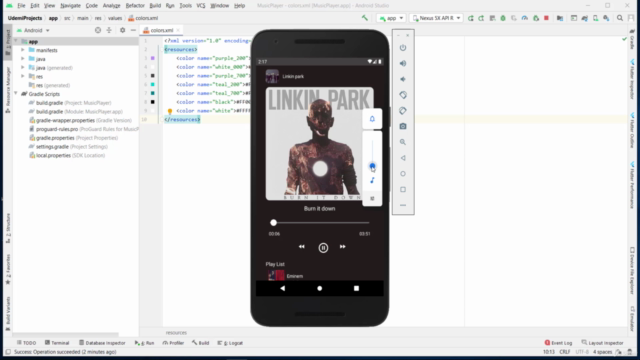Open the Event Log
Screen dimensions: 640x360
(x=558, y=343)
